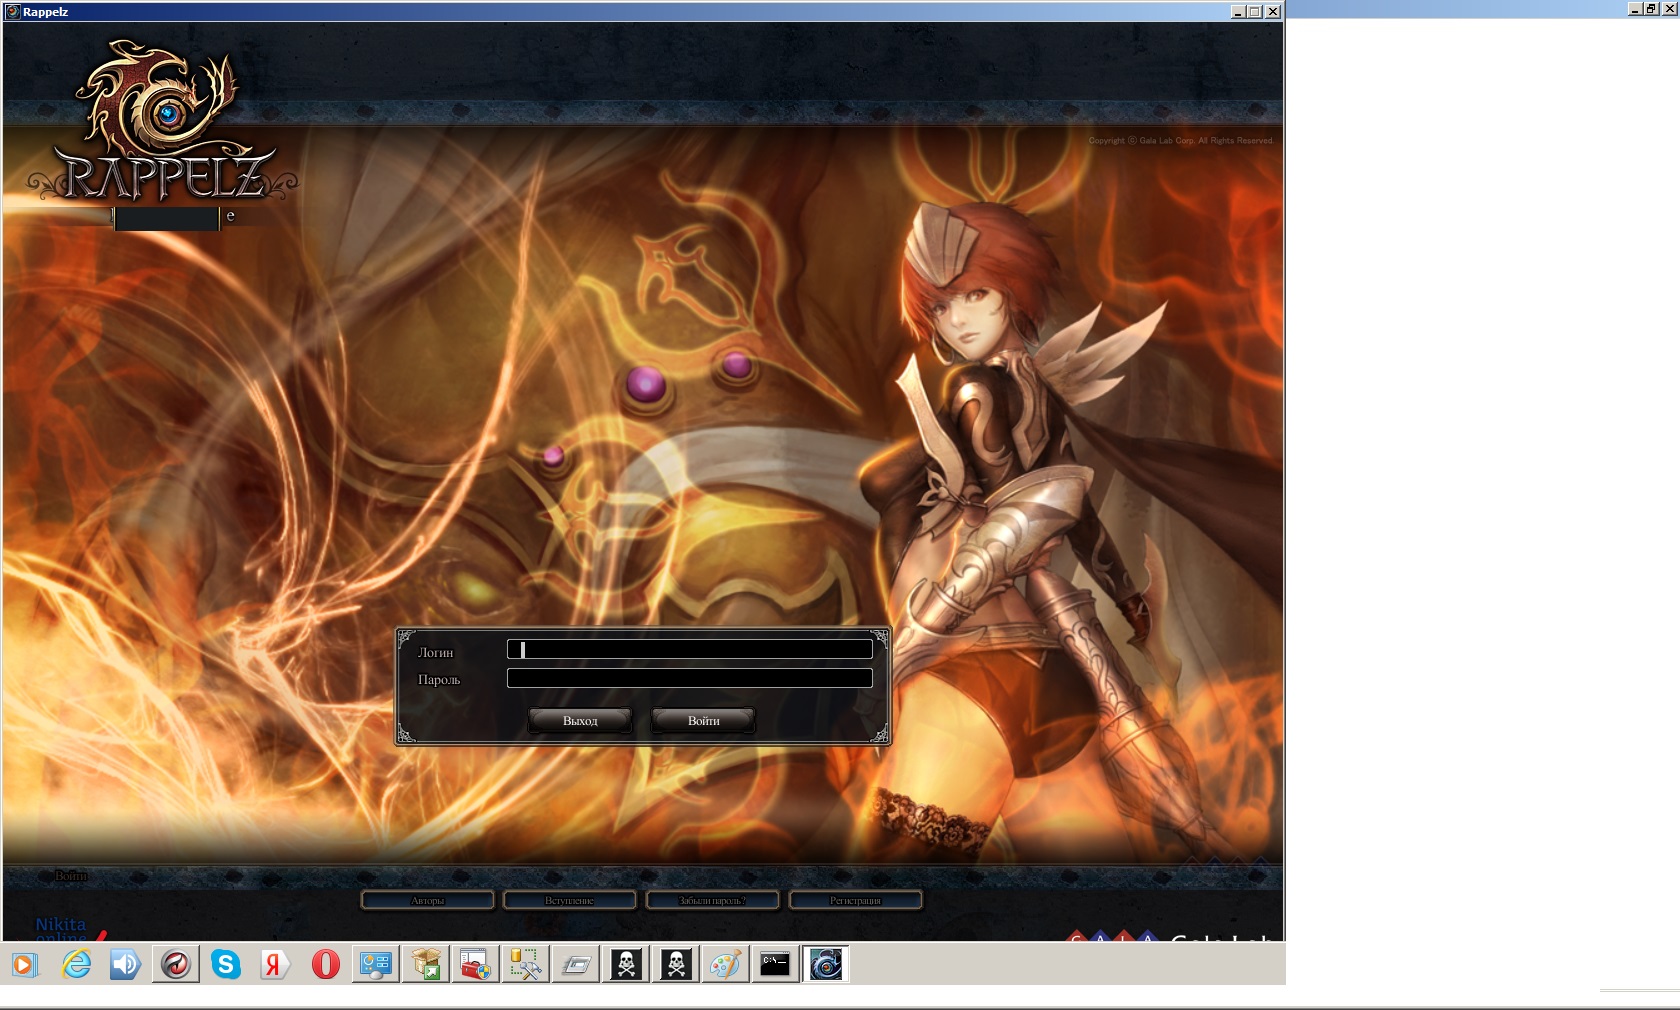Click the Логин input field
1680x1010 pixels.
(689, 650)
